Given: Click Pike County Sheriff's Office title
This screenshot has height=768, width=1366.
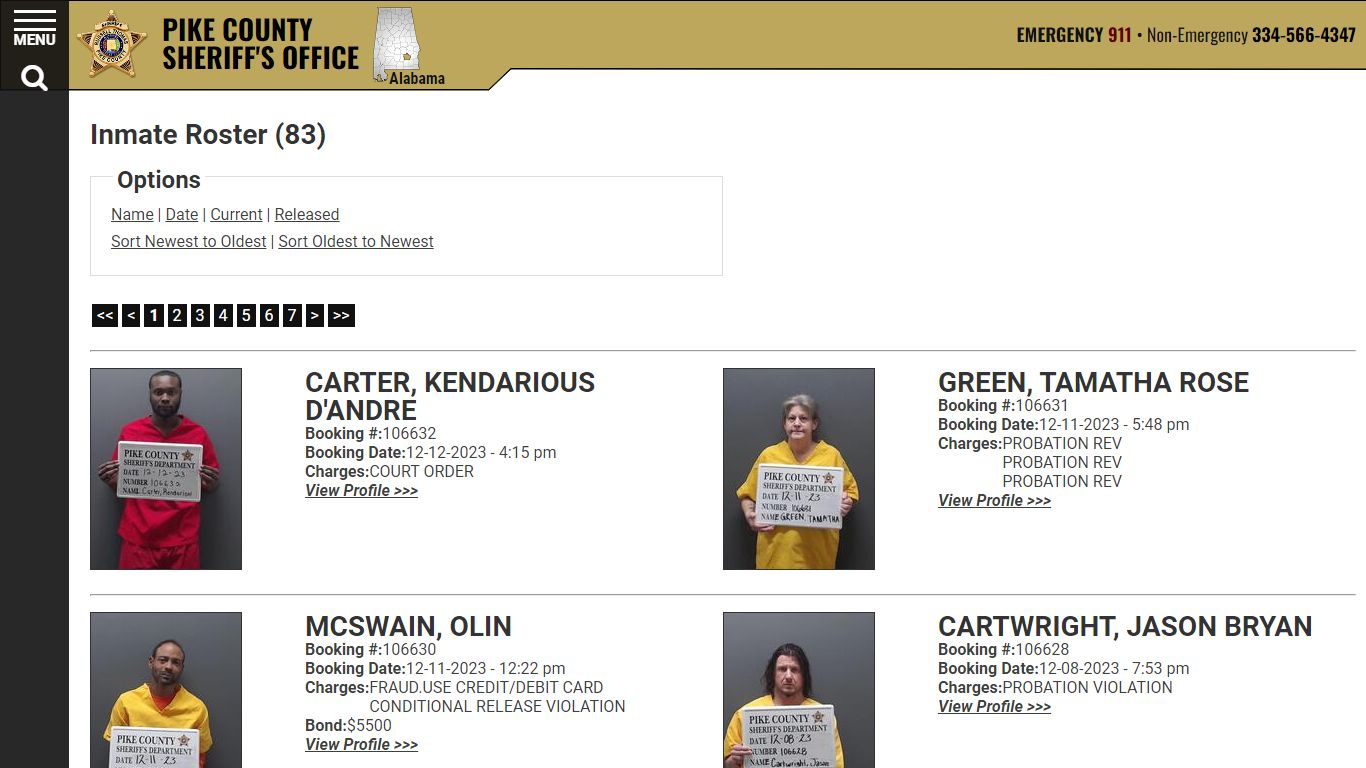Looking at the screenshot, I should [x=260, y=44].
